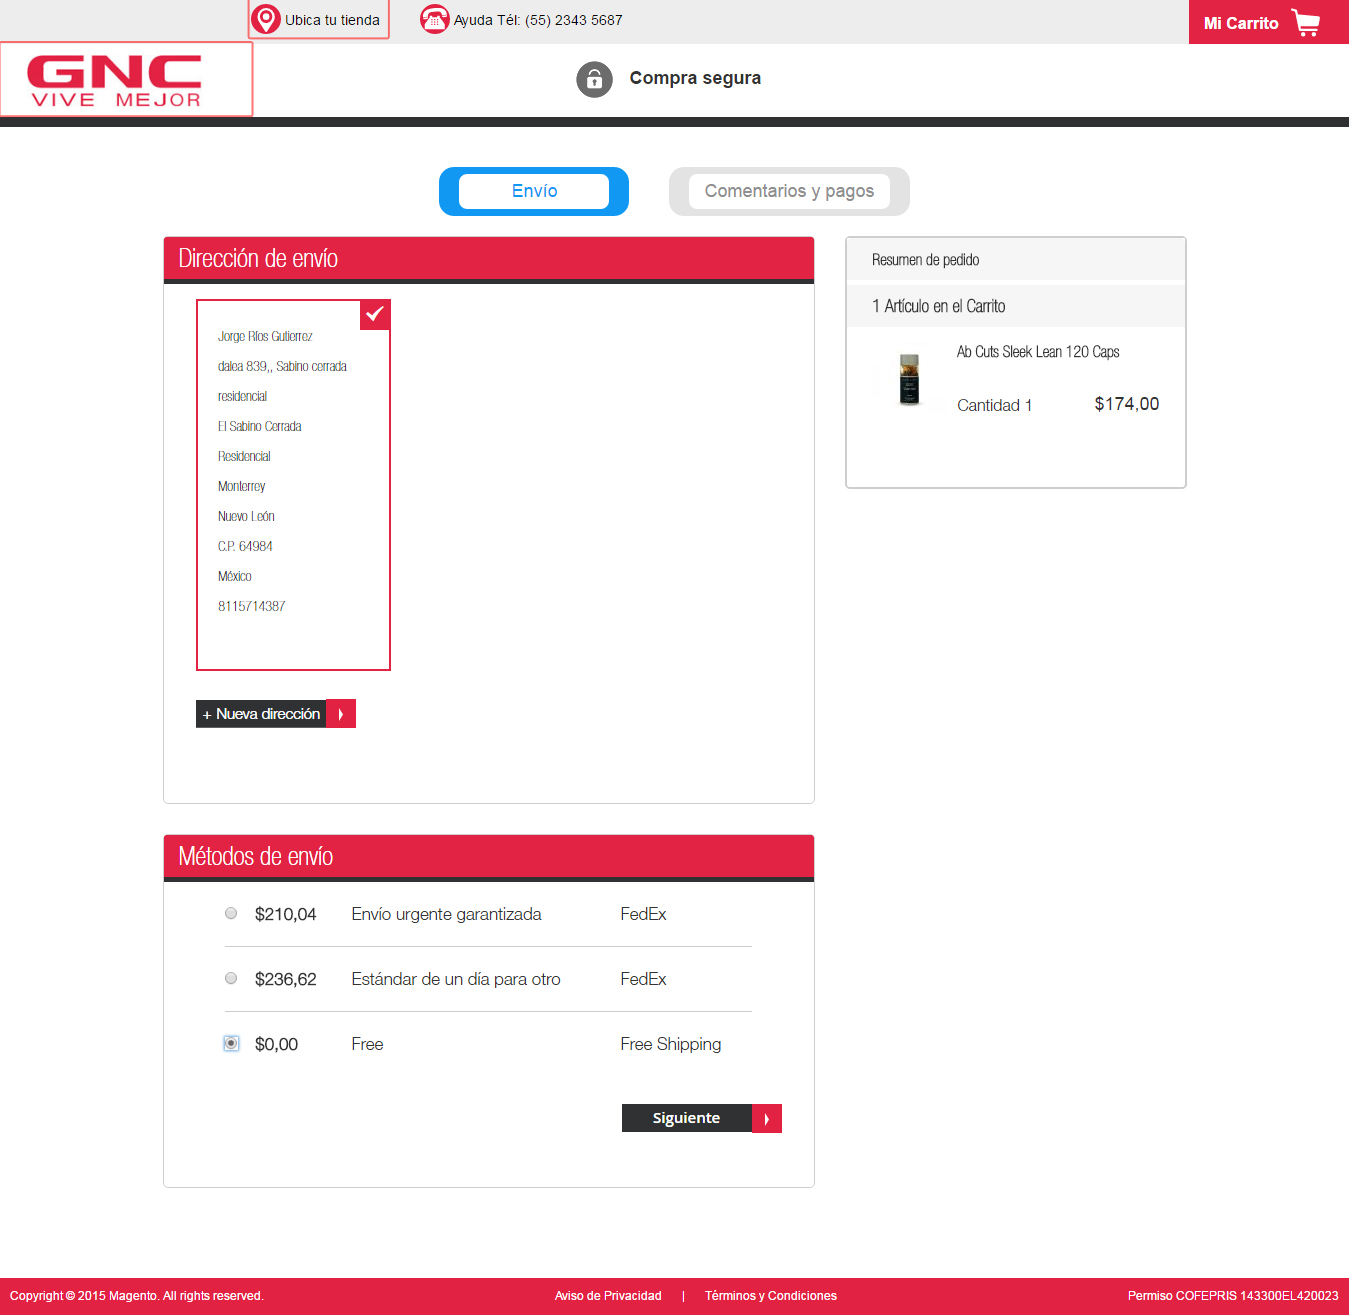
Task: Select the $236,62 standard overnight FedEx option
Action: [231, 978]
